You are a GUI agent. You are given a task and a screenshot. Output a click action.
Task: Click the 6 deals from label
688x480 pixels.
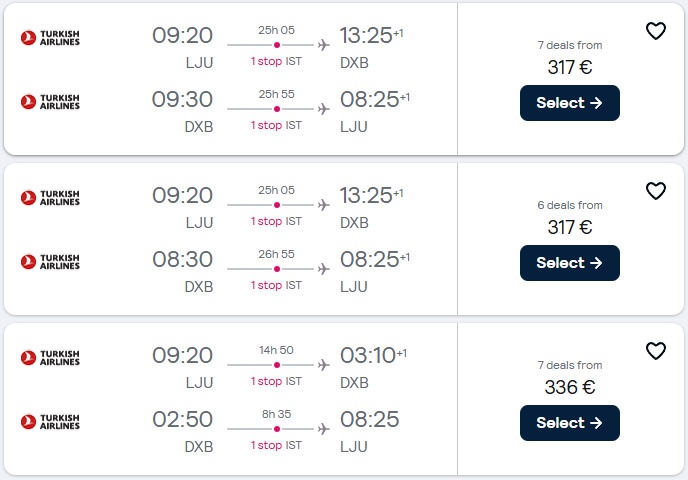pos(570,205)
